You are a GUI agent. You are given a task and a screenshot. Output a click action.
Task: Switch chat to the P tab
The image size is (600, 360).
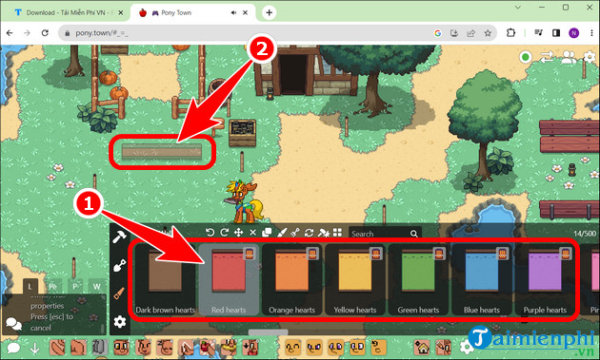coord(75,287)
